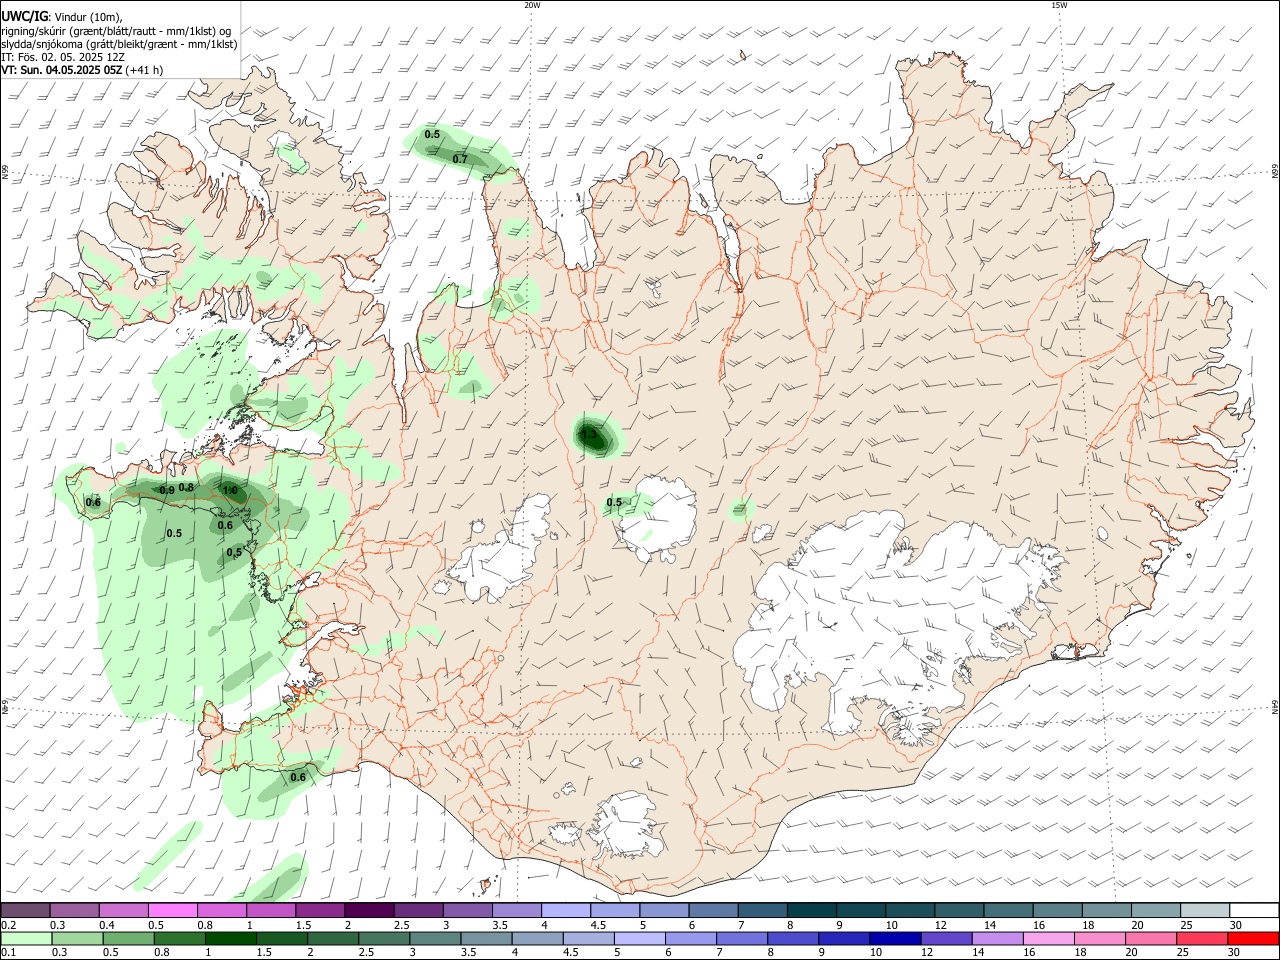Viewport: 1280px width, 960px height.
Task: Click the 1.0 precipitation value on the map
Action: coord(230,490)
